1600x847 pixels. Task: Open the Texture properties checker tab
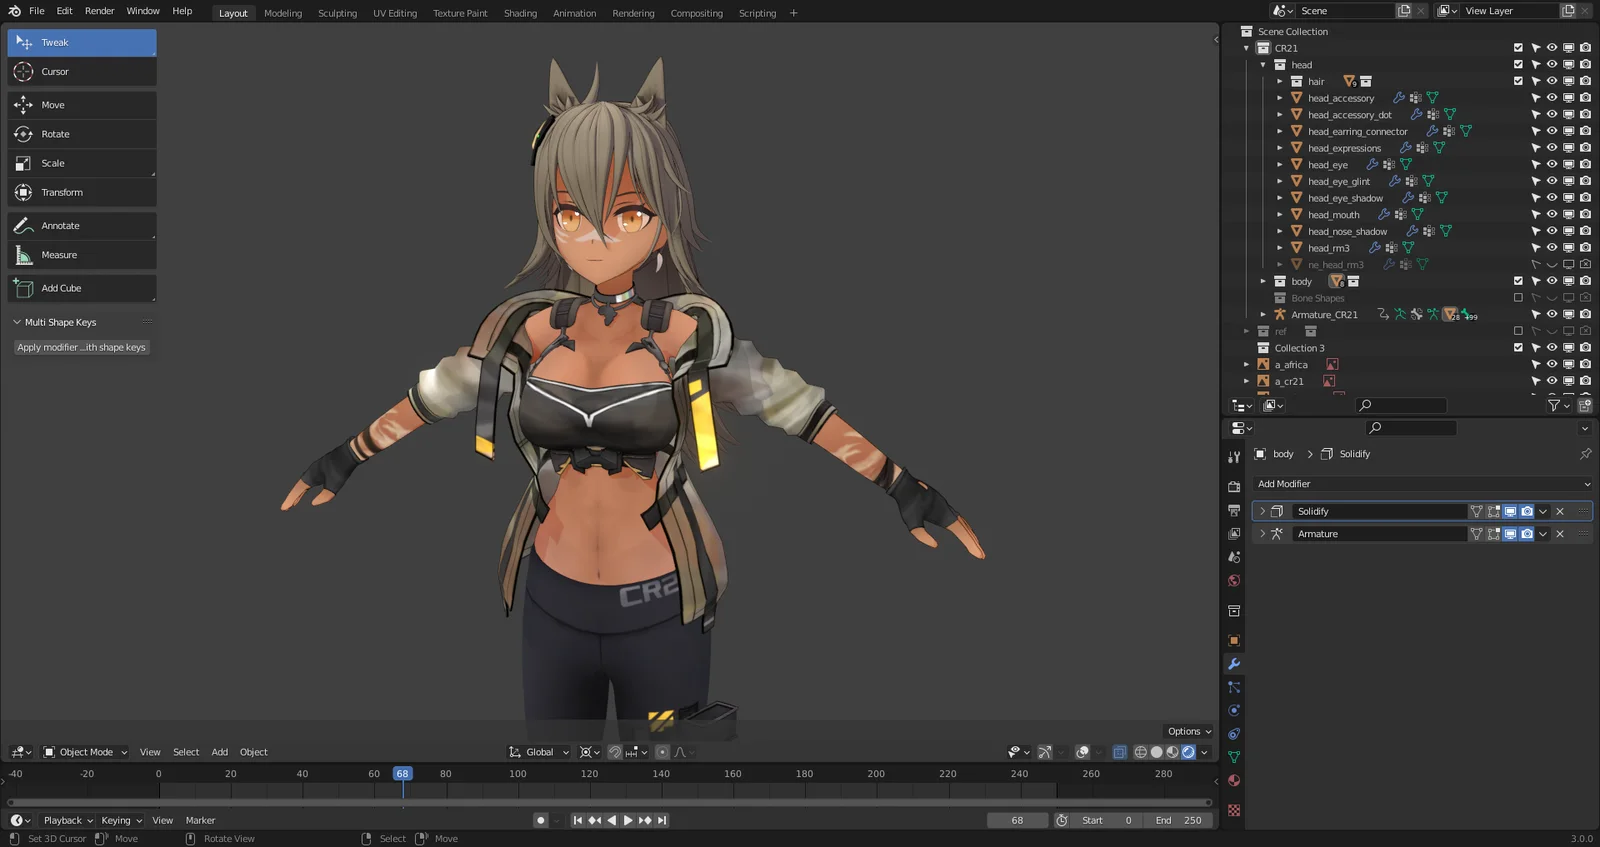coord(1234,810)
